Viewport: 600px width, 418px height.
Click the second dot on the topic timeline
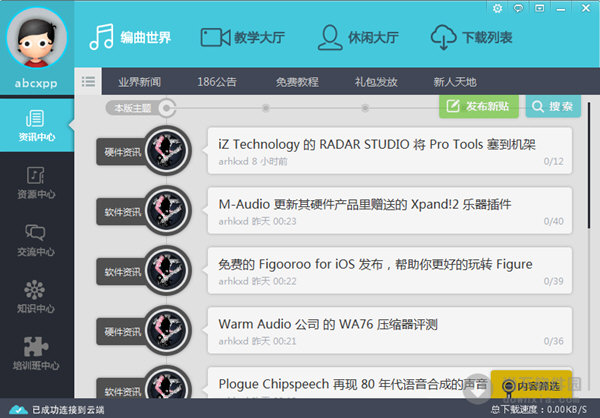[x=266, y=108]
